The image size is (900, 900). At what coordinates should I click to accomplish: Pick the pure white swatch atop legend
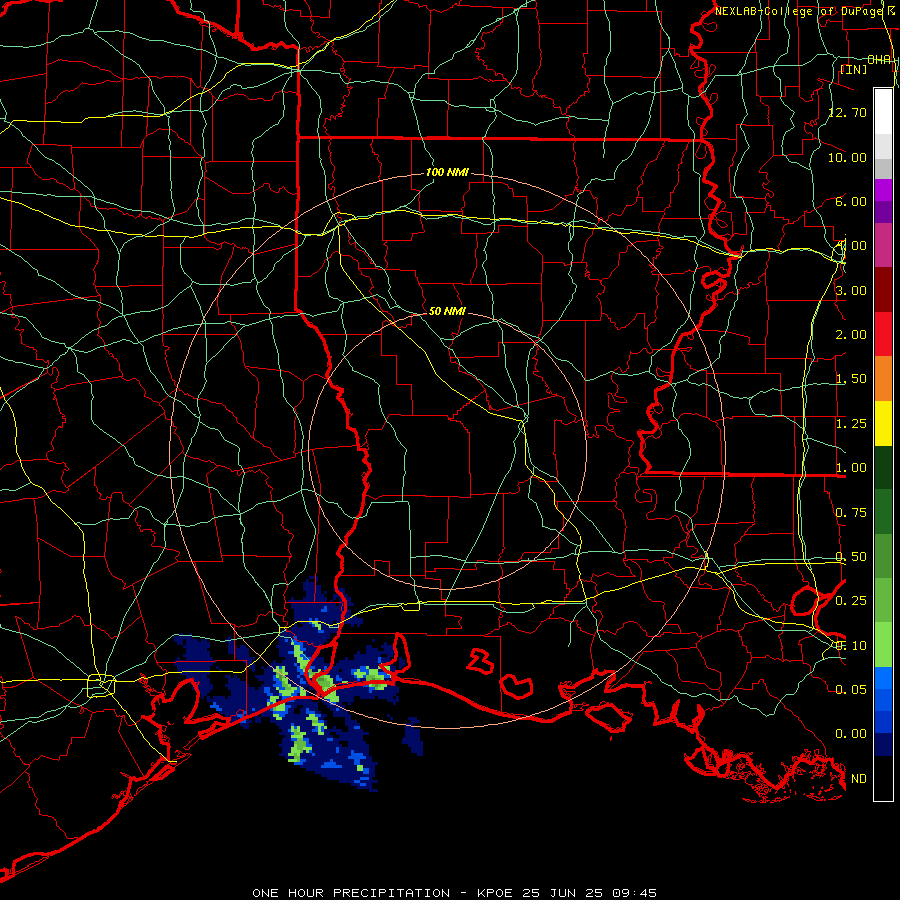tap(883, 112)
